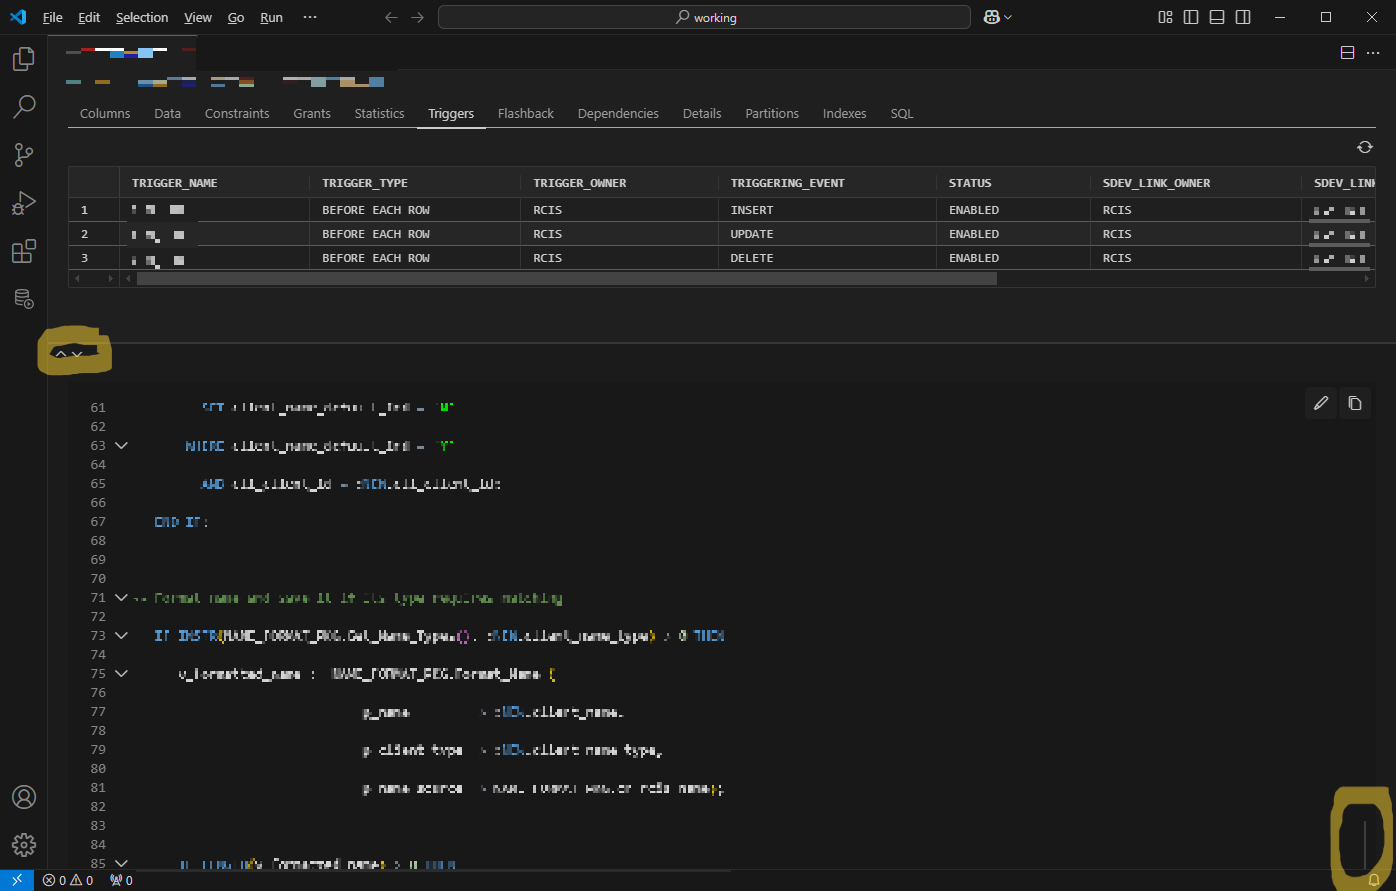The image size is (1396, 891).
Task: Open the database connections sidebar
Action: [24, 299]
